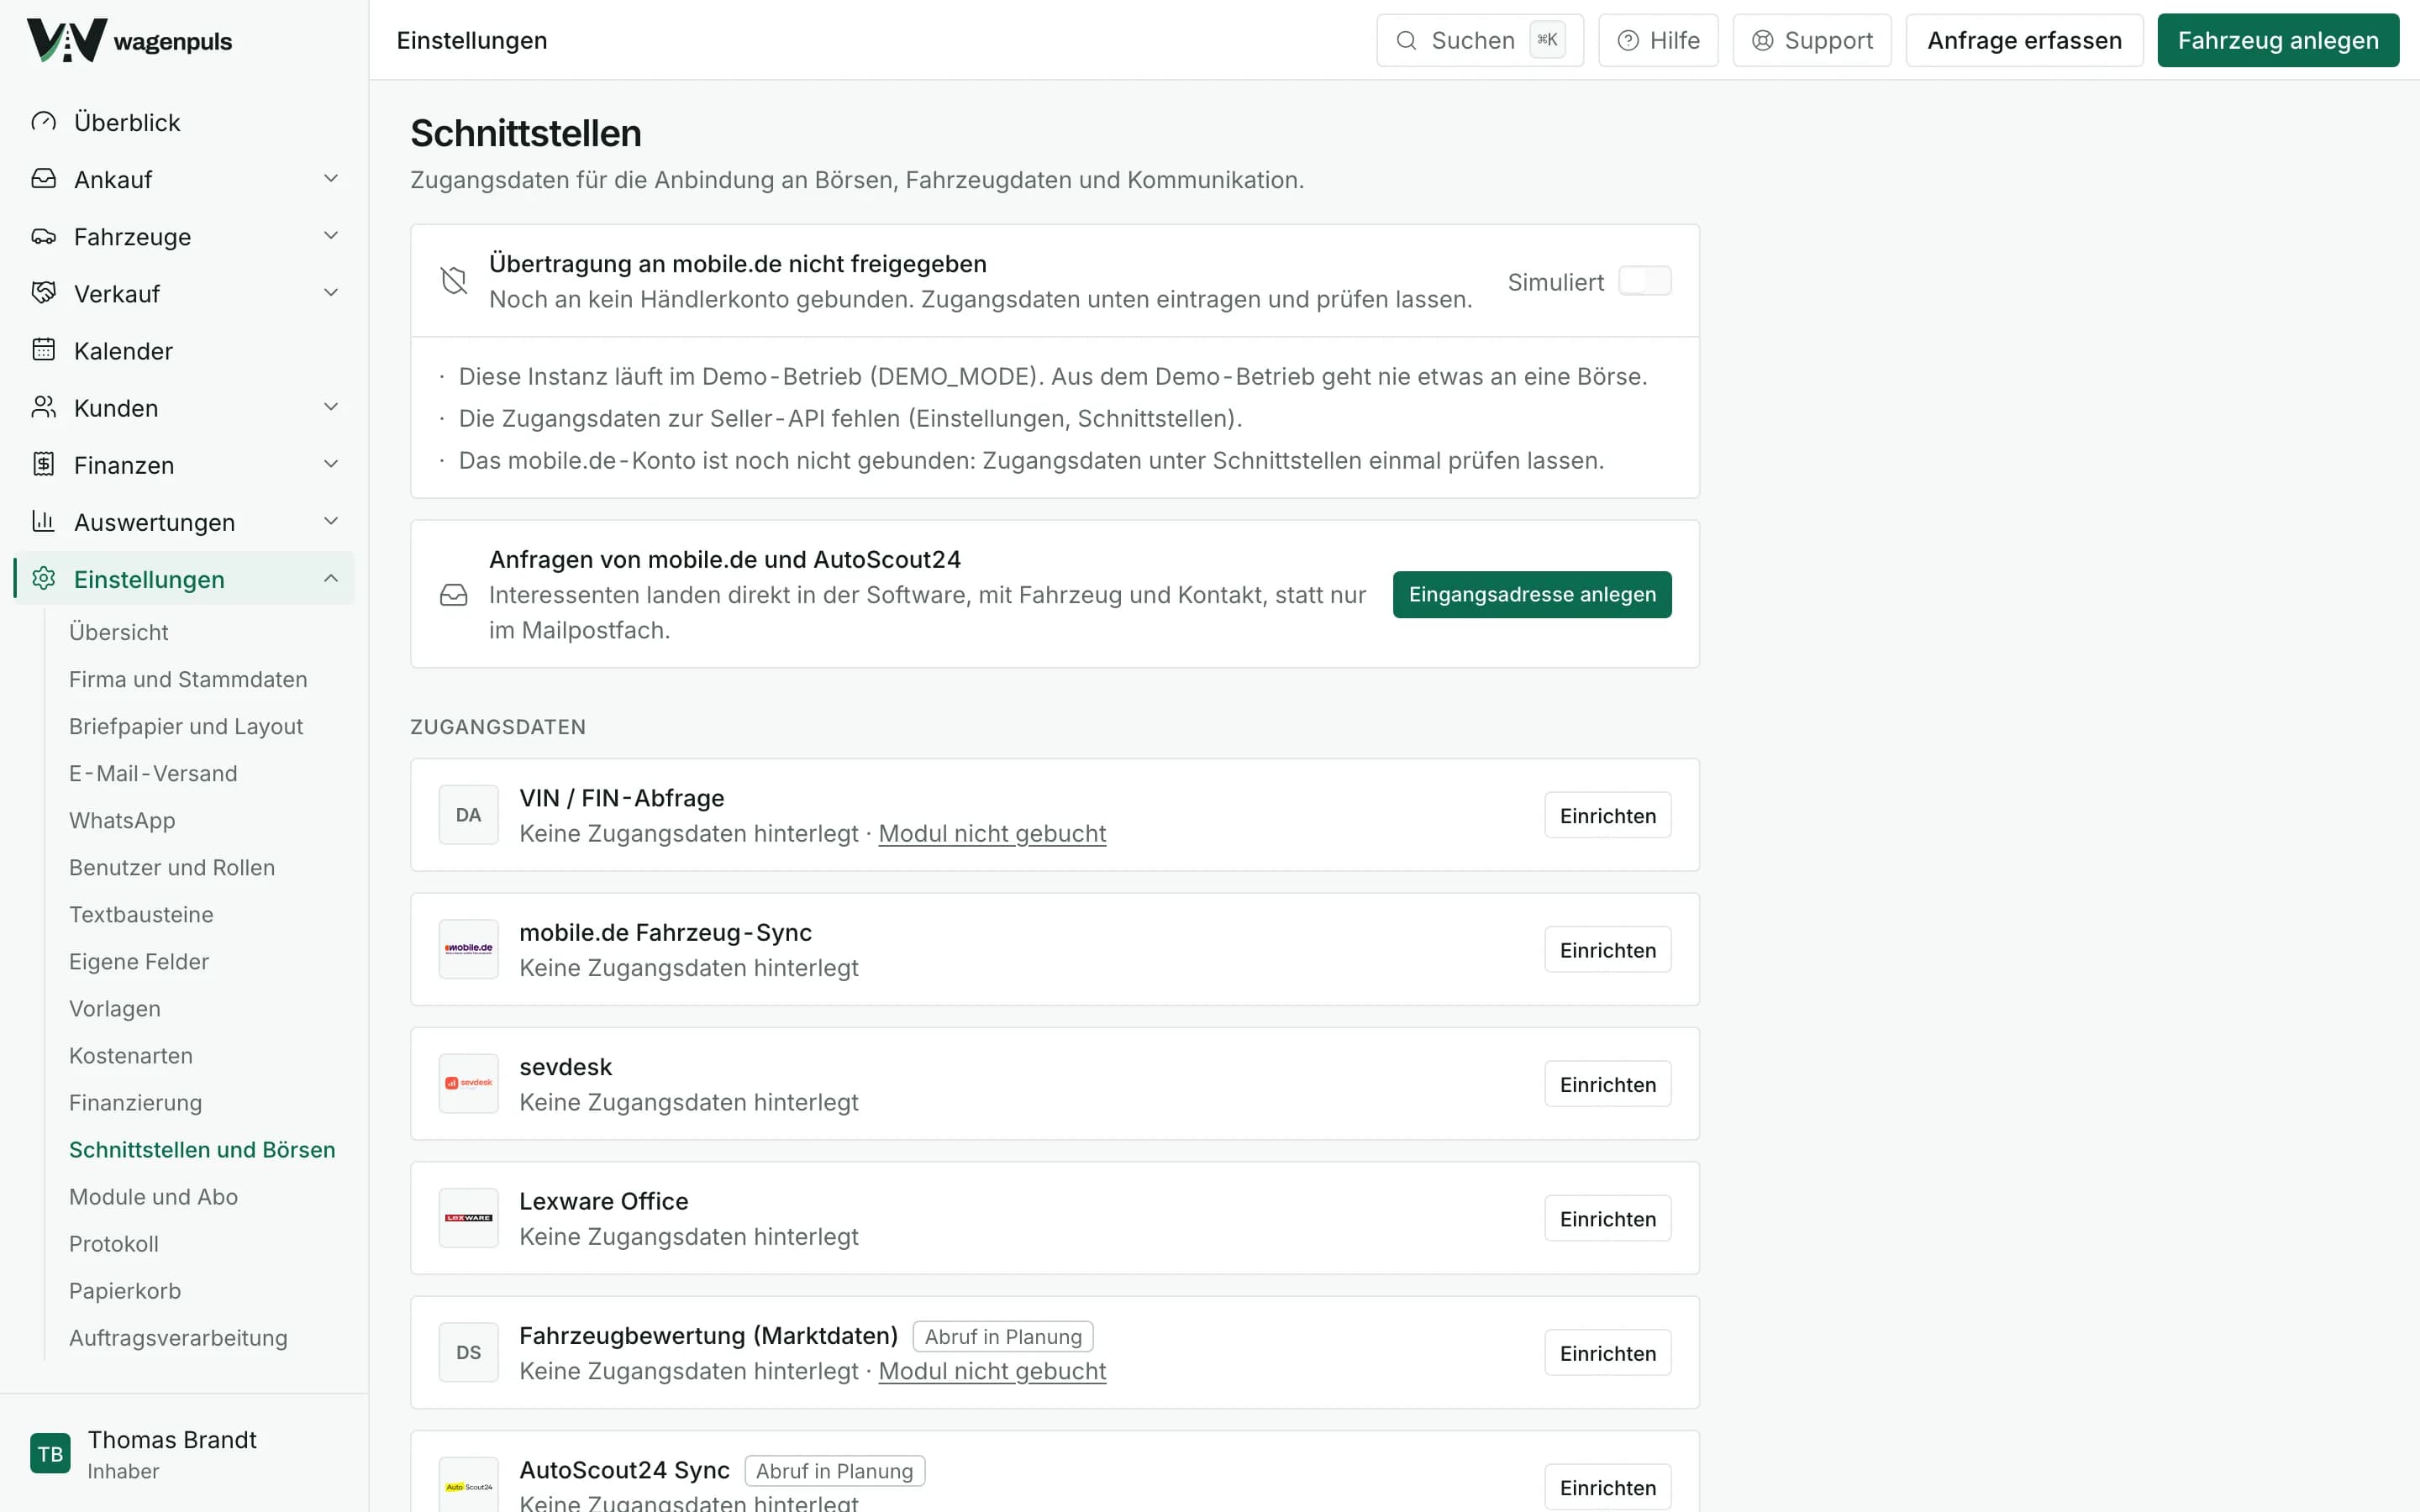Click Einrichten for Lexware Office
The image size is (2420, 1512).
pos(1607,1218)
